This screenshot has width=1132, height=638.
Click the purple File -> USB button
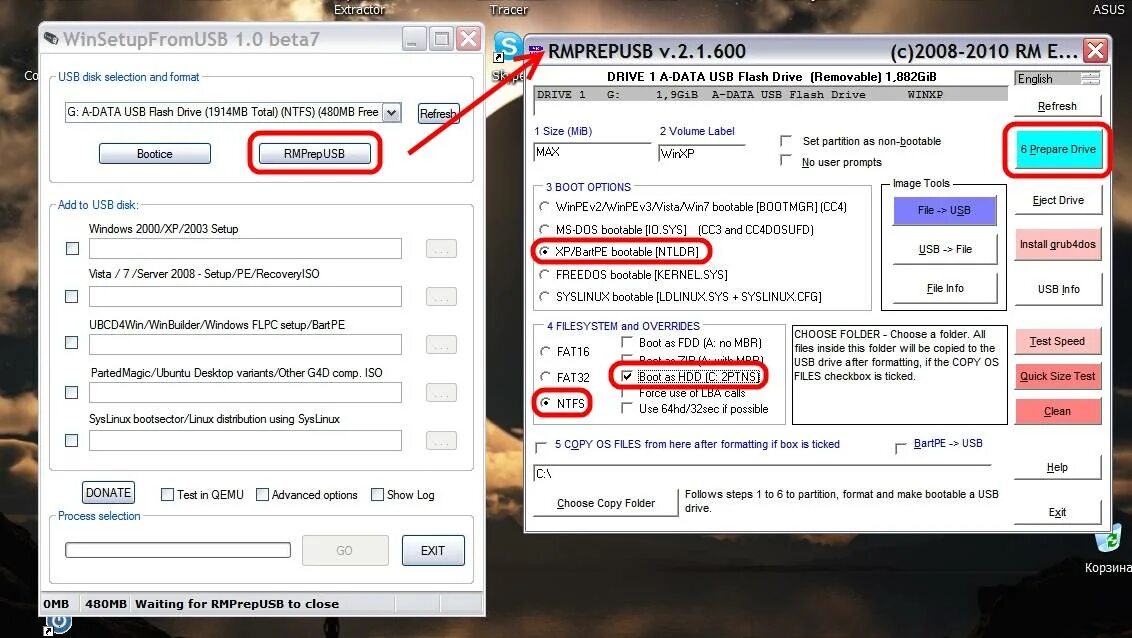coord(943,209)
